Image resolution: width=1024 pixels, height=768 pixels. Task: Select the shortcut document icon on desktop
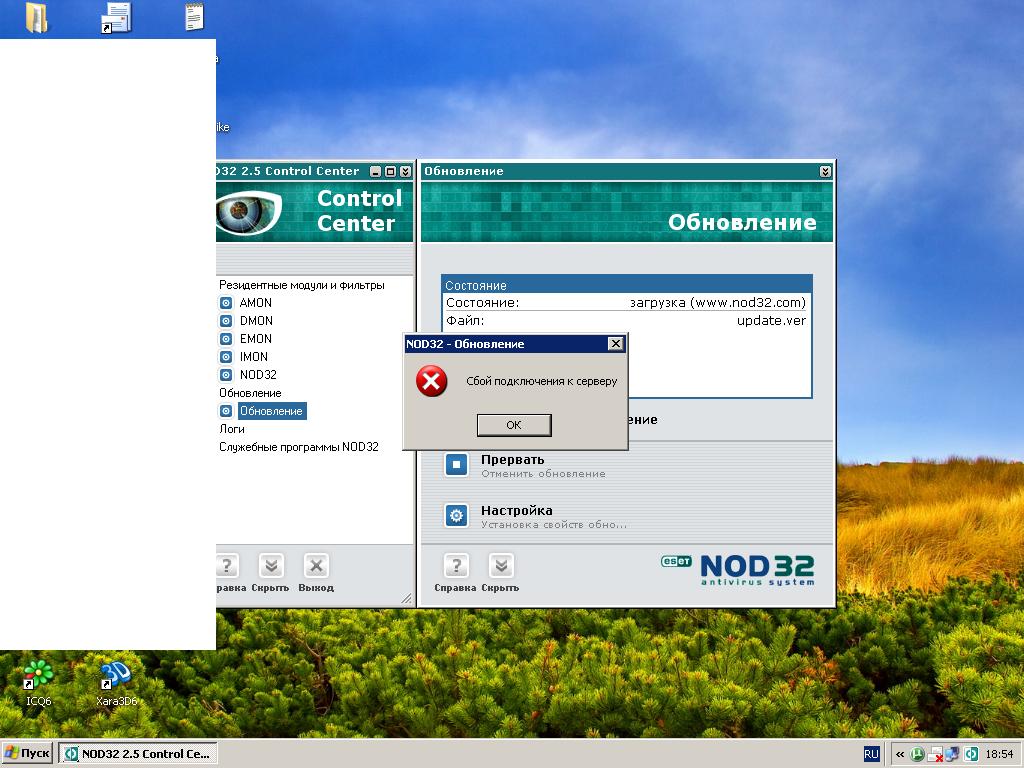point(116,17)
